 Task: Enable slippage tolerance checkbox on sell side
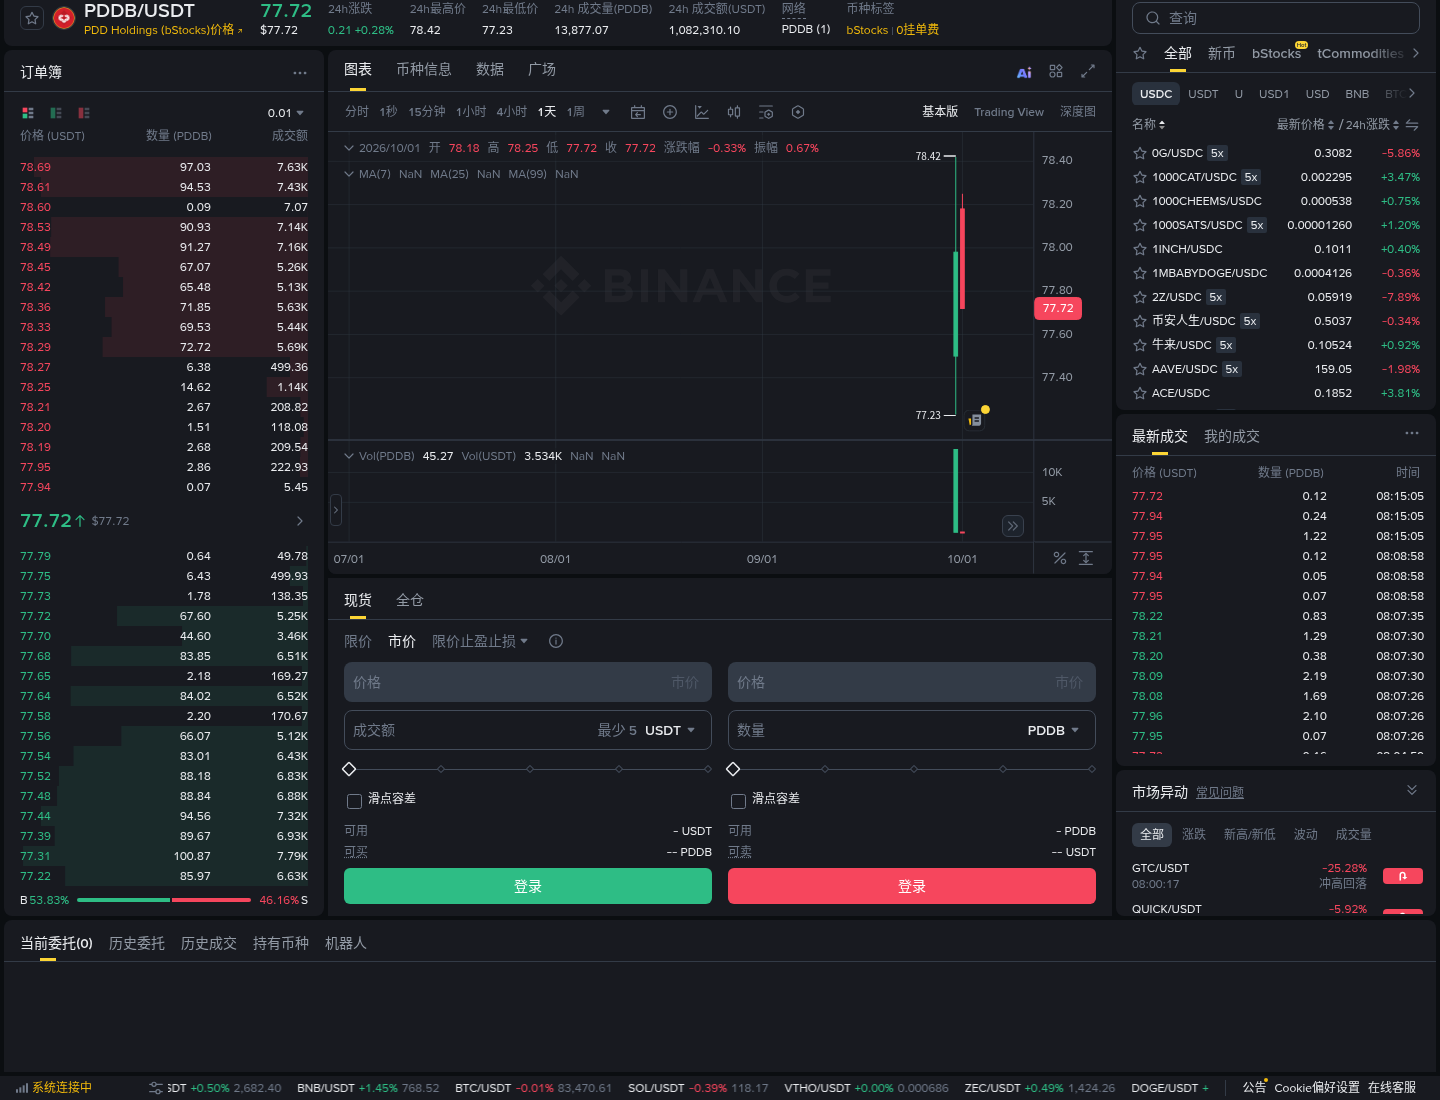coord(738,801)
